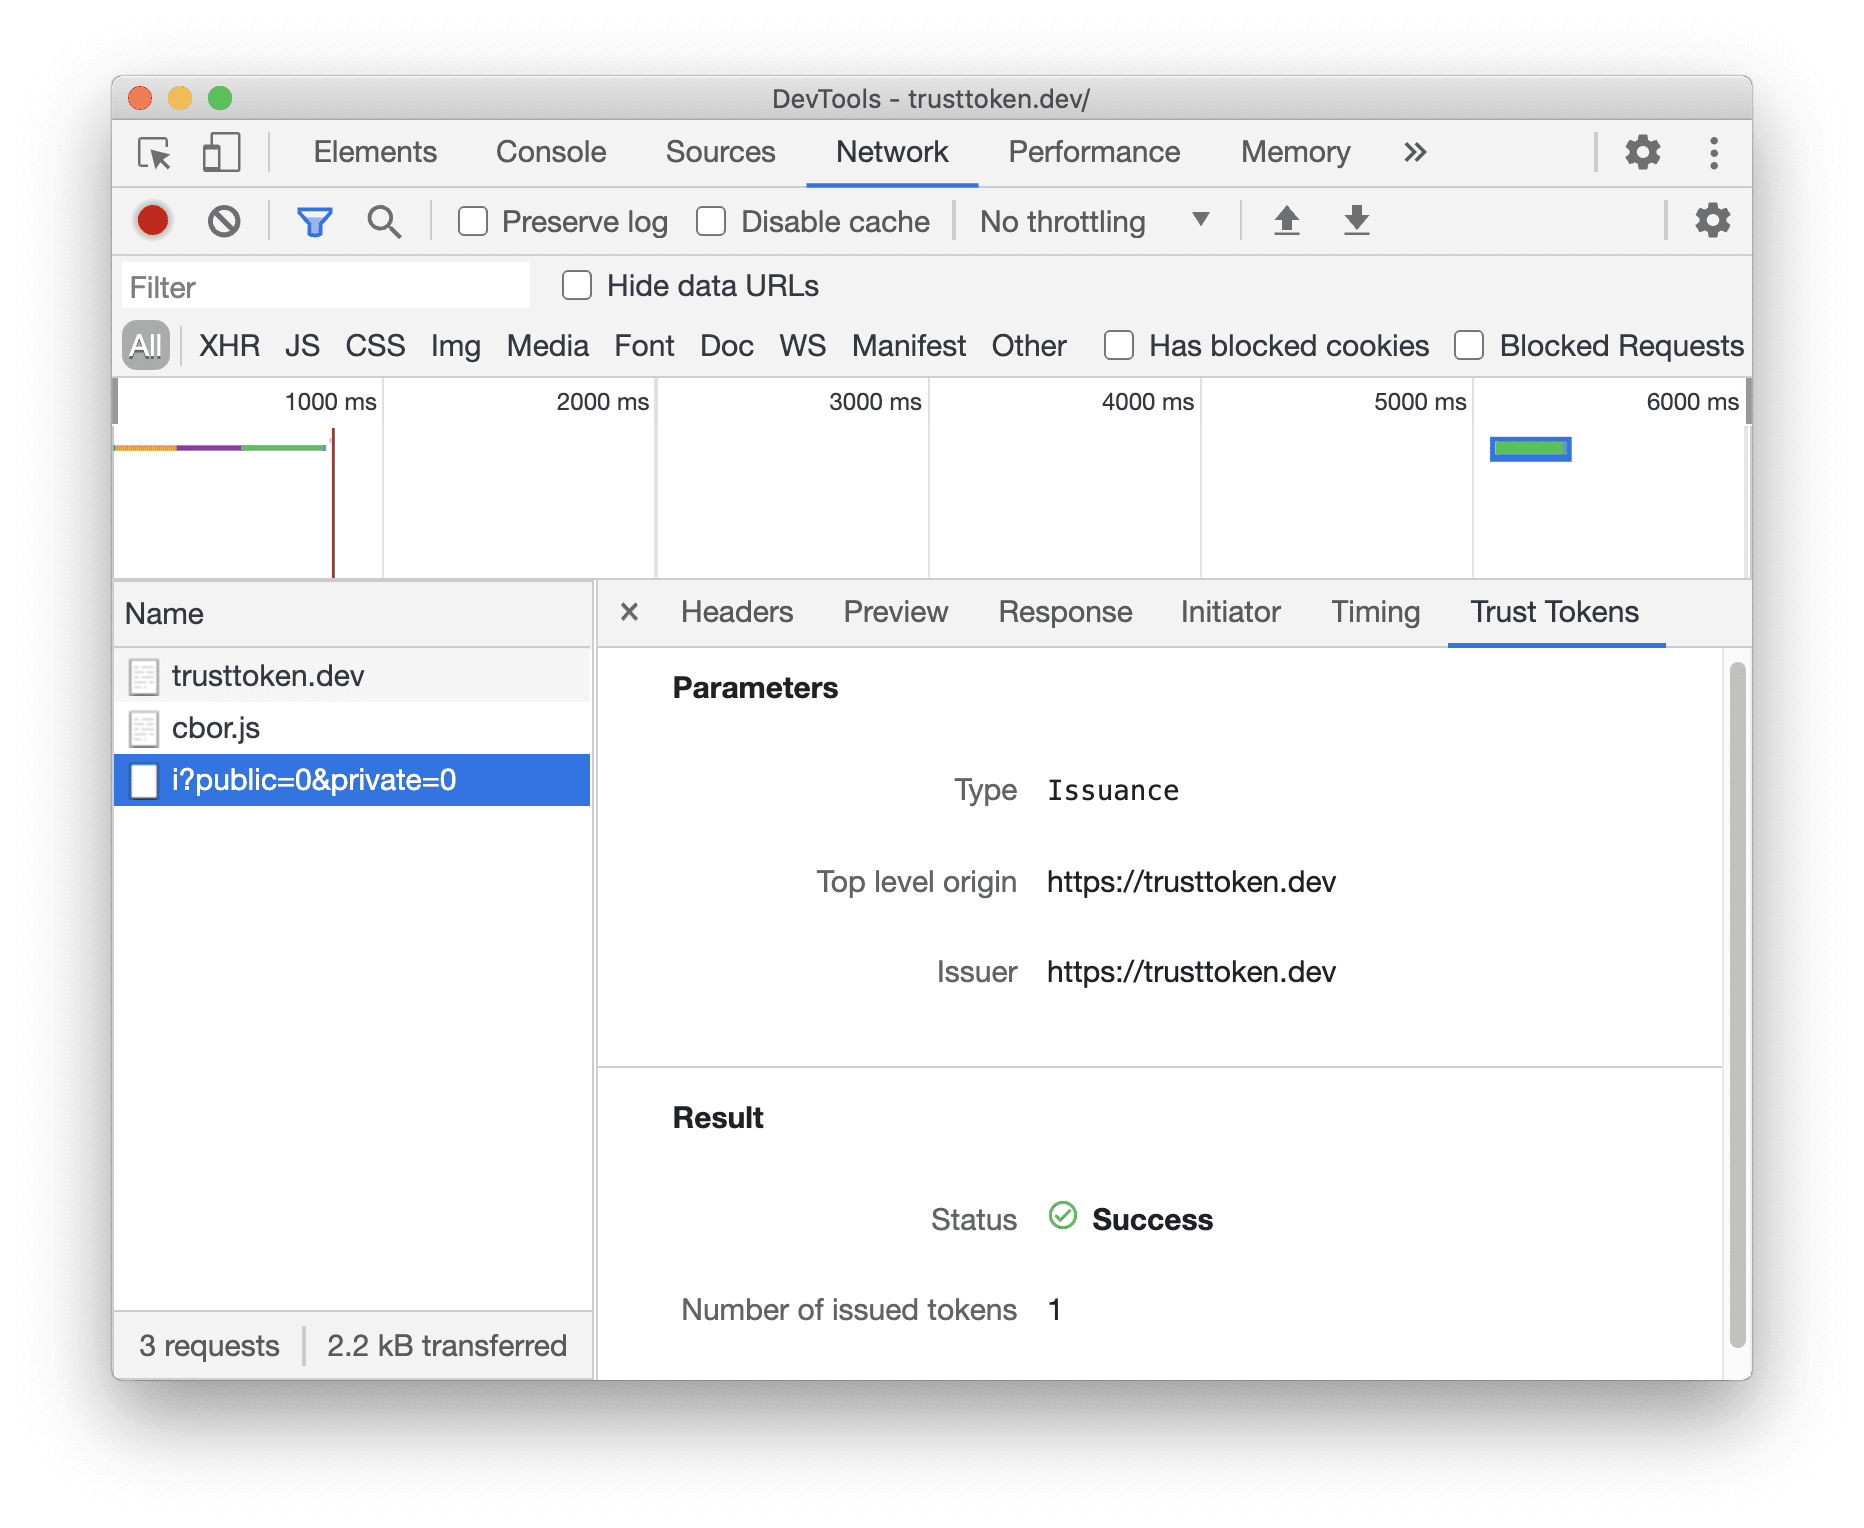The height and width of the screenshot is (1528, 1864).
Task: Toggle the device emulation toolbar
Action: pyautogui.click(x=219, y=152)
